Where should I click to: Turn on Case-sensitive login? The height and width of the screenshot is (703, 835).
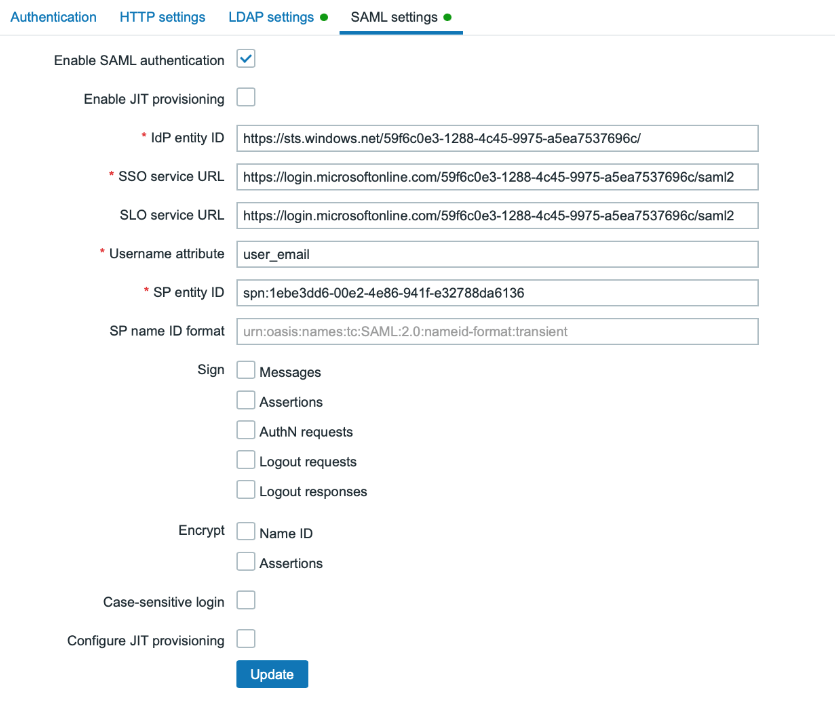tap(246, 600)
